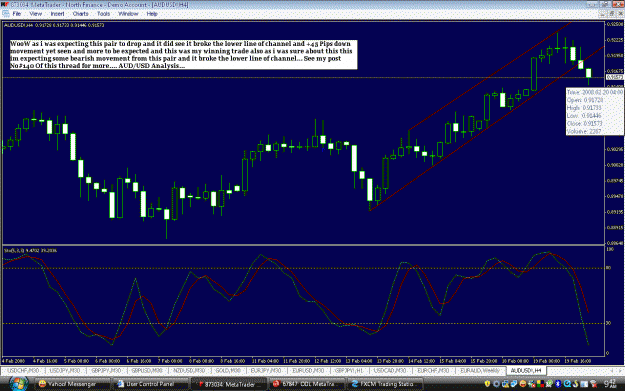Image resolution: width=625 pixels, height=391 pixels.
Task: Switch to the EURJPY,M30 chart tab
Action: (x=266, y=371)
